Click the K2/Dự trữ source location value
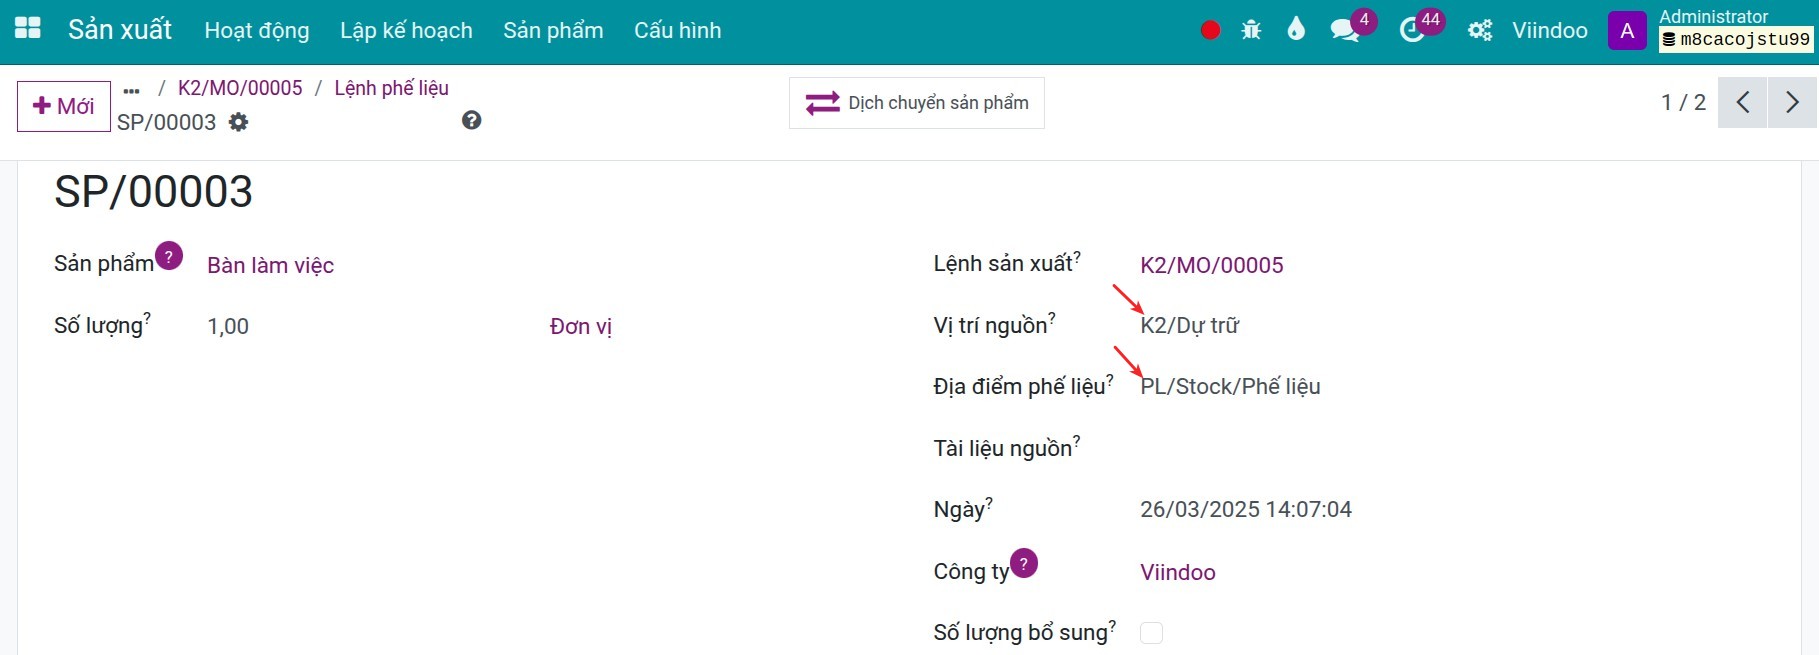 pos(1190,325)
